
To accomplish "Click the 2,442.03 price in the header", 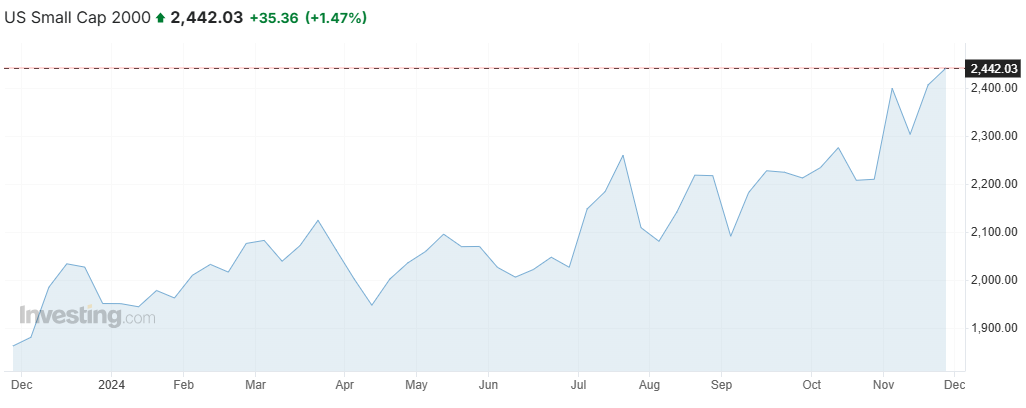I will (x=207, y=18).
